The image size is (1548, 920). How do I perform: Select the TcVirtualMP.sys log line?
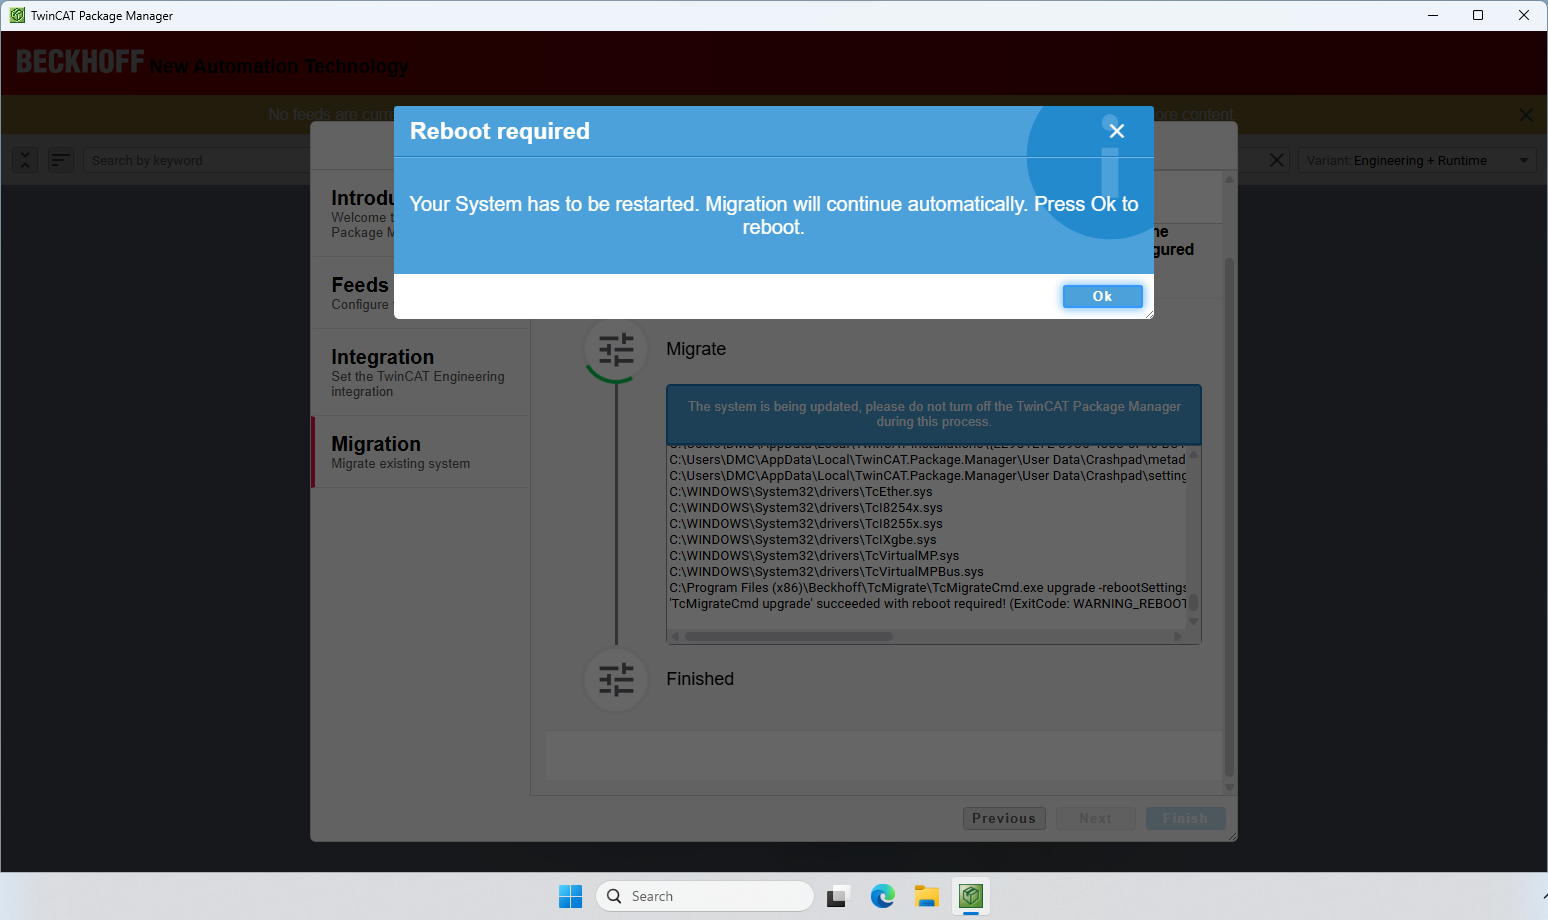[814, 556]
